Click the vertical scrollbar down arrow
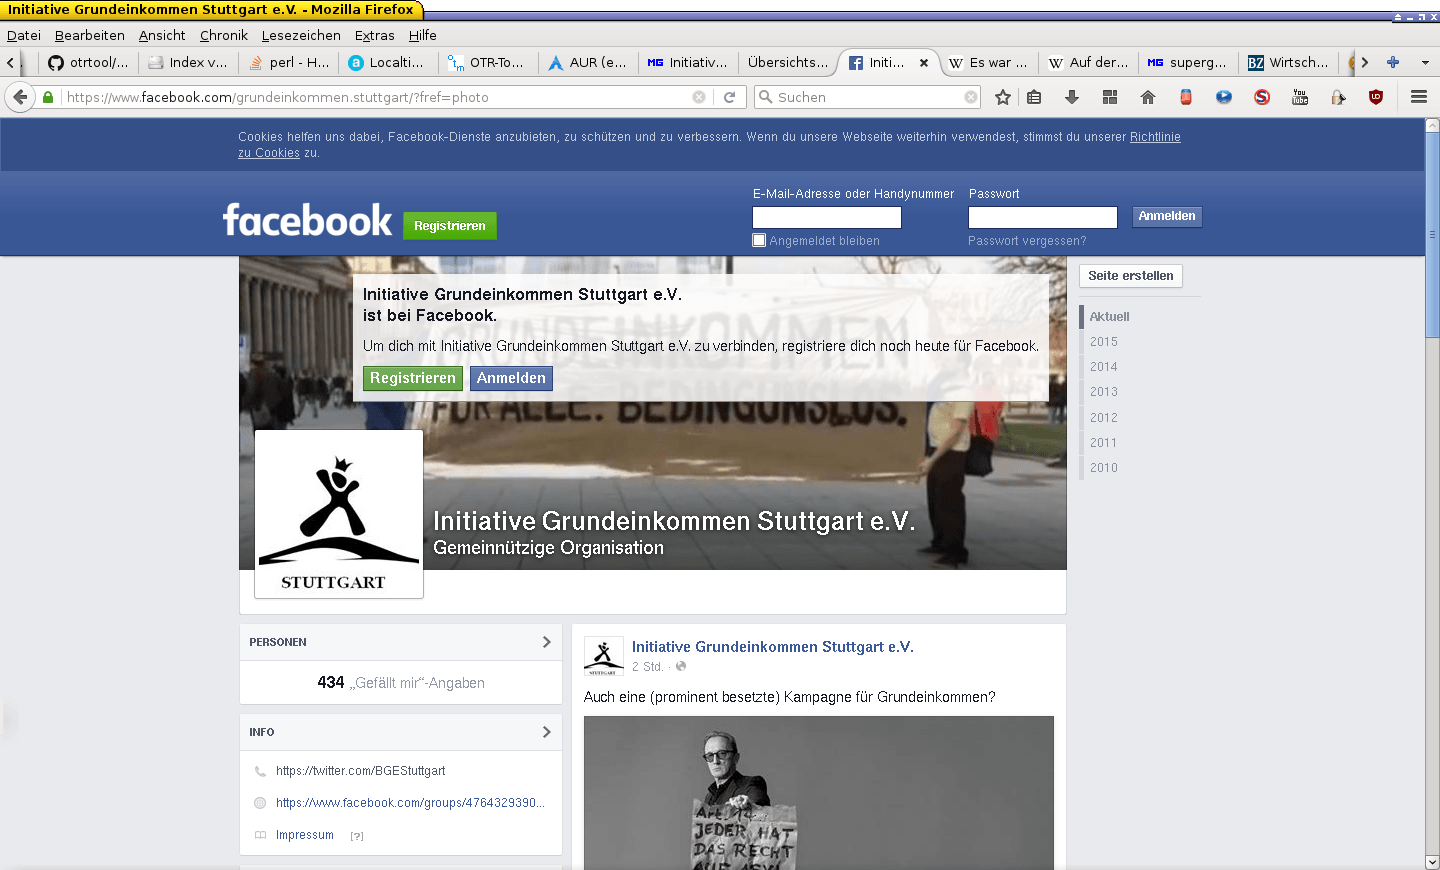The width and height of the screenshot is (1440, 870). 1432,862
